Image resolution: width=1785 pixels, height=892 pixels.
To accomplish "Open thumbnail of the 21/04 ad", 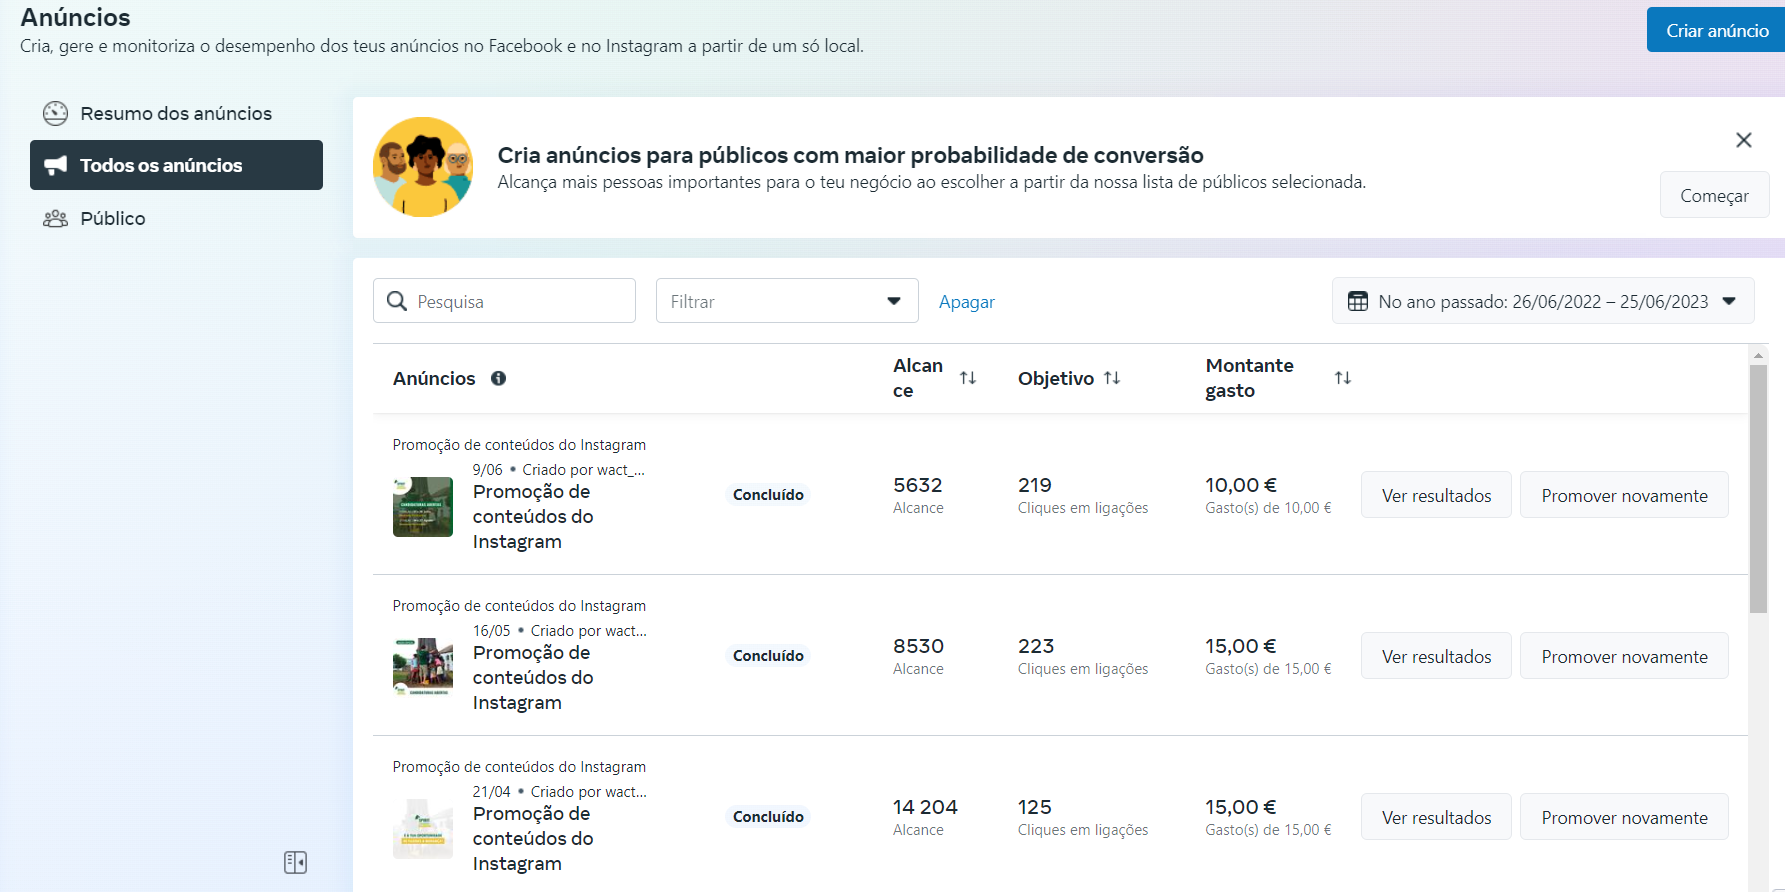I will point(423,828).
